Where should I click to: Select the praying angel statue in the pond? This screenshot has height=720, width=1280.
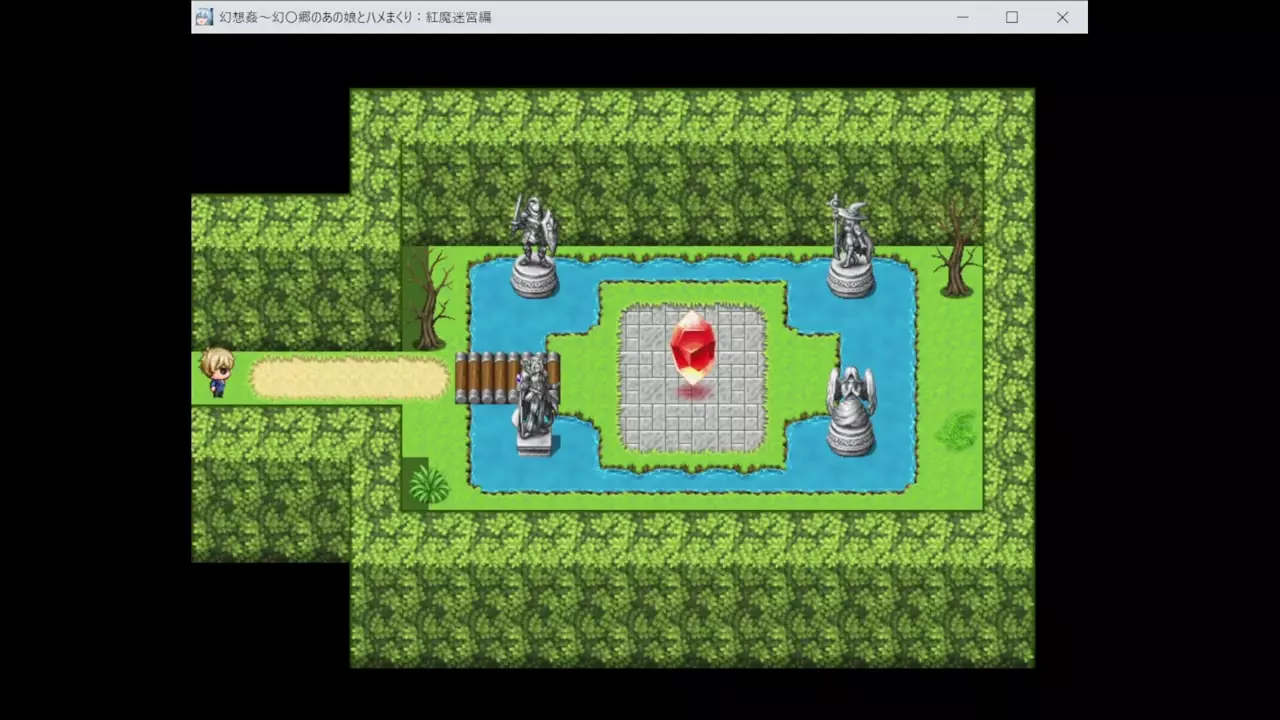click(x=851, y=410)
